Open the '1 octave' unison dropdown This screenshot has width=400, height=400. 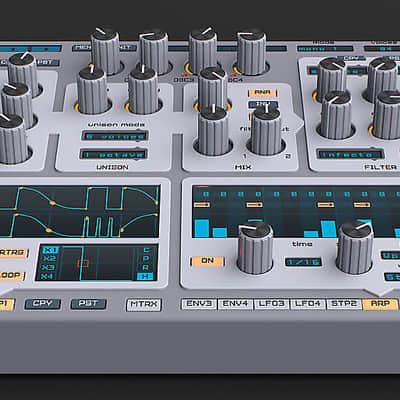[x=113, y=154]
